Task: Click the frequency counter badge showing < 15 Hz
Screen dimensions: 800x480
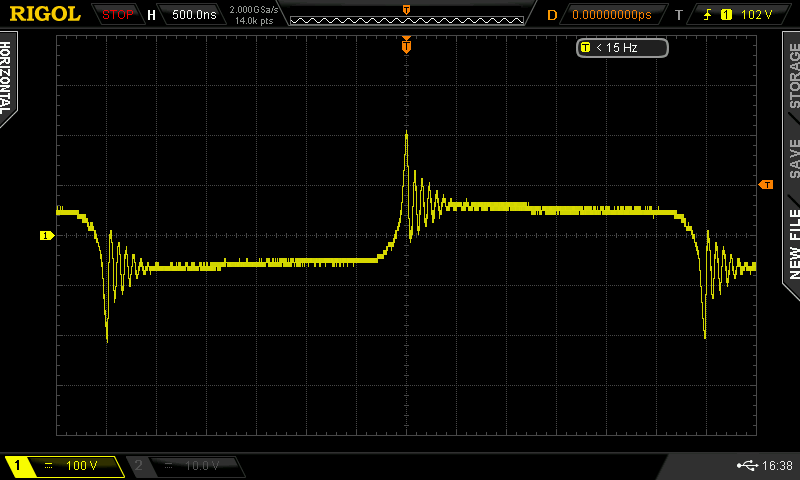Action: (x=620, y=48)
